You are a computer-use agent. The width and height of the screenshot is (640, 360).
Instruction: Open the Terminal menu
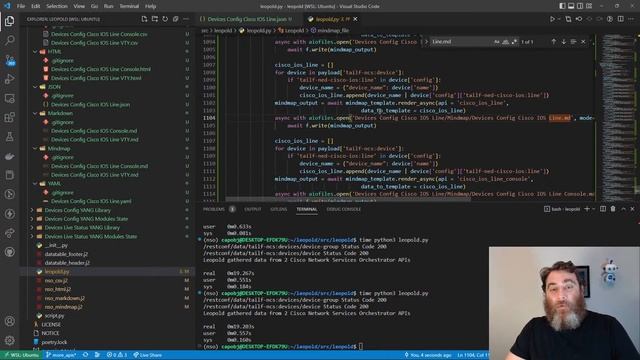point(129,6)
